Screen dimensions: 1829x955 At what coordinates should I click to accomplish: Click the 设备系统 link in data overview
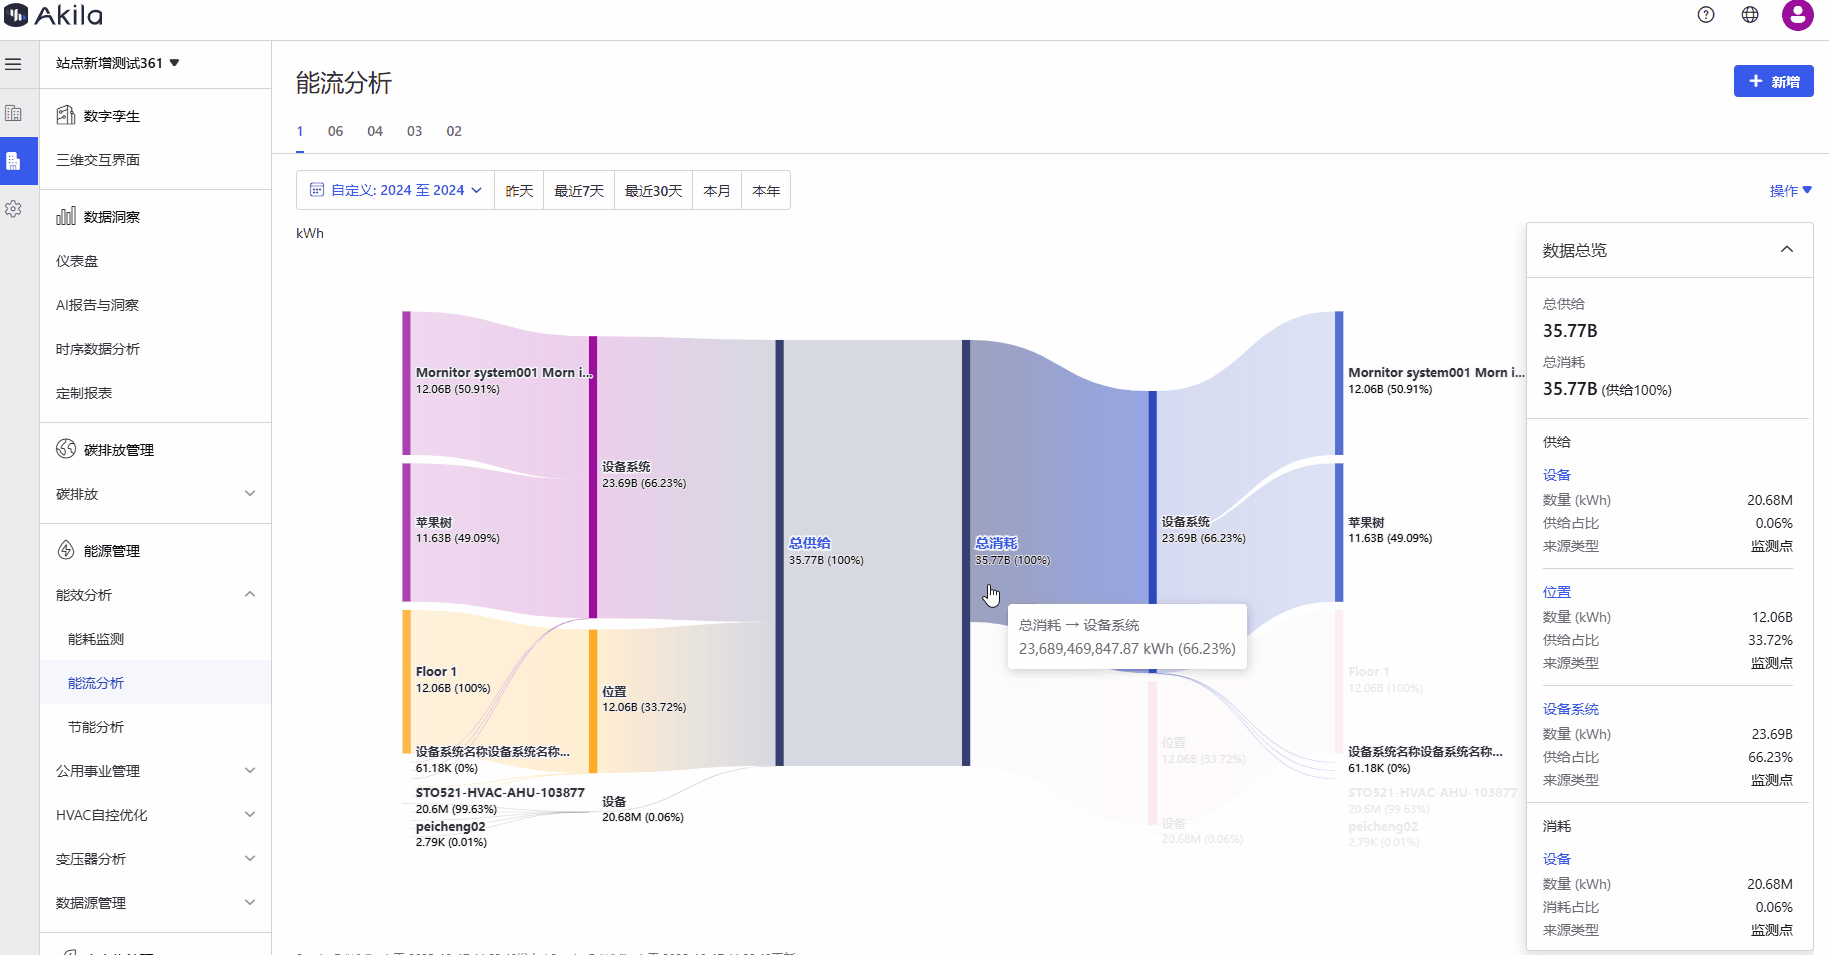pyautogui.click(x=1570, y=709)
